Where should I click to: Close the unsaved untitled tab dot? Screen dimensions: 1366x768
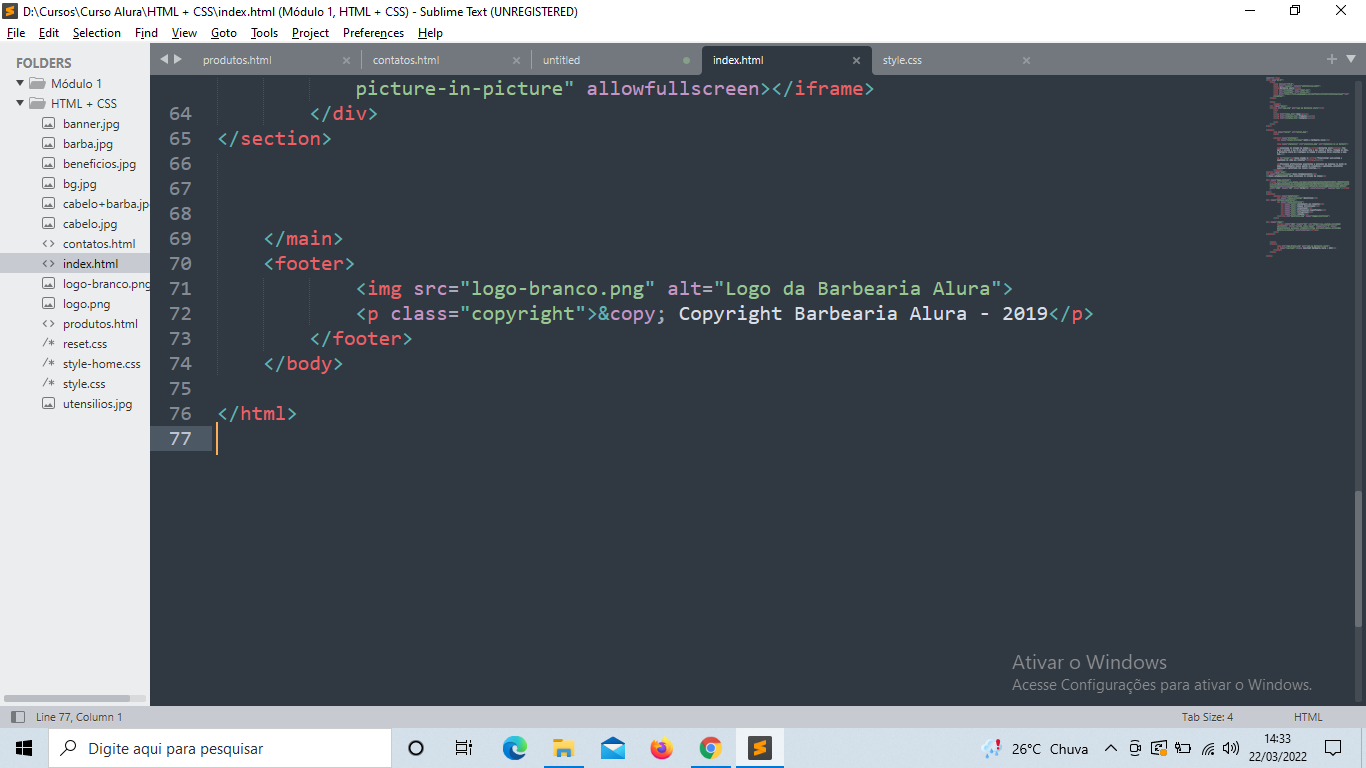(x=686, y=60)
